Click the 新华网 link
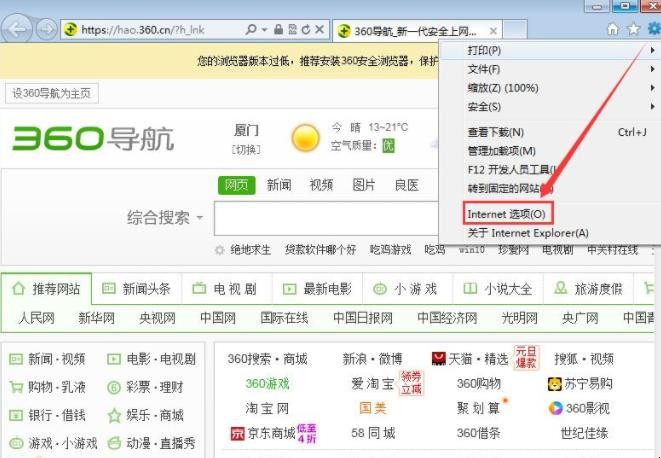The height and width of the screenshot is (458, 661). click(x=97, y=318)
